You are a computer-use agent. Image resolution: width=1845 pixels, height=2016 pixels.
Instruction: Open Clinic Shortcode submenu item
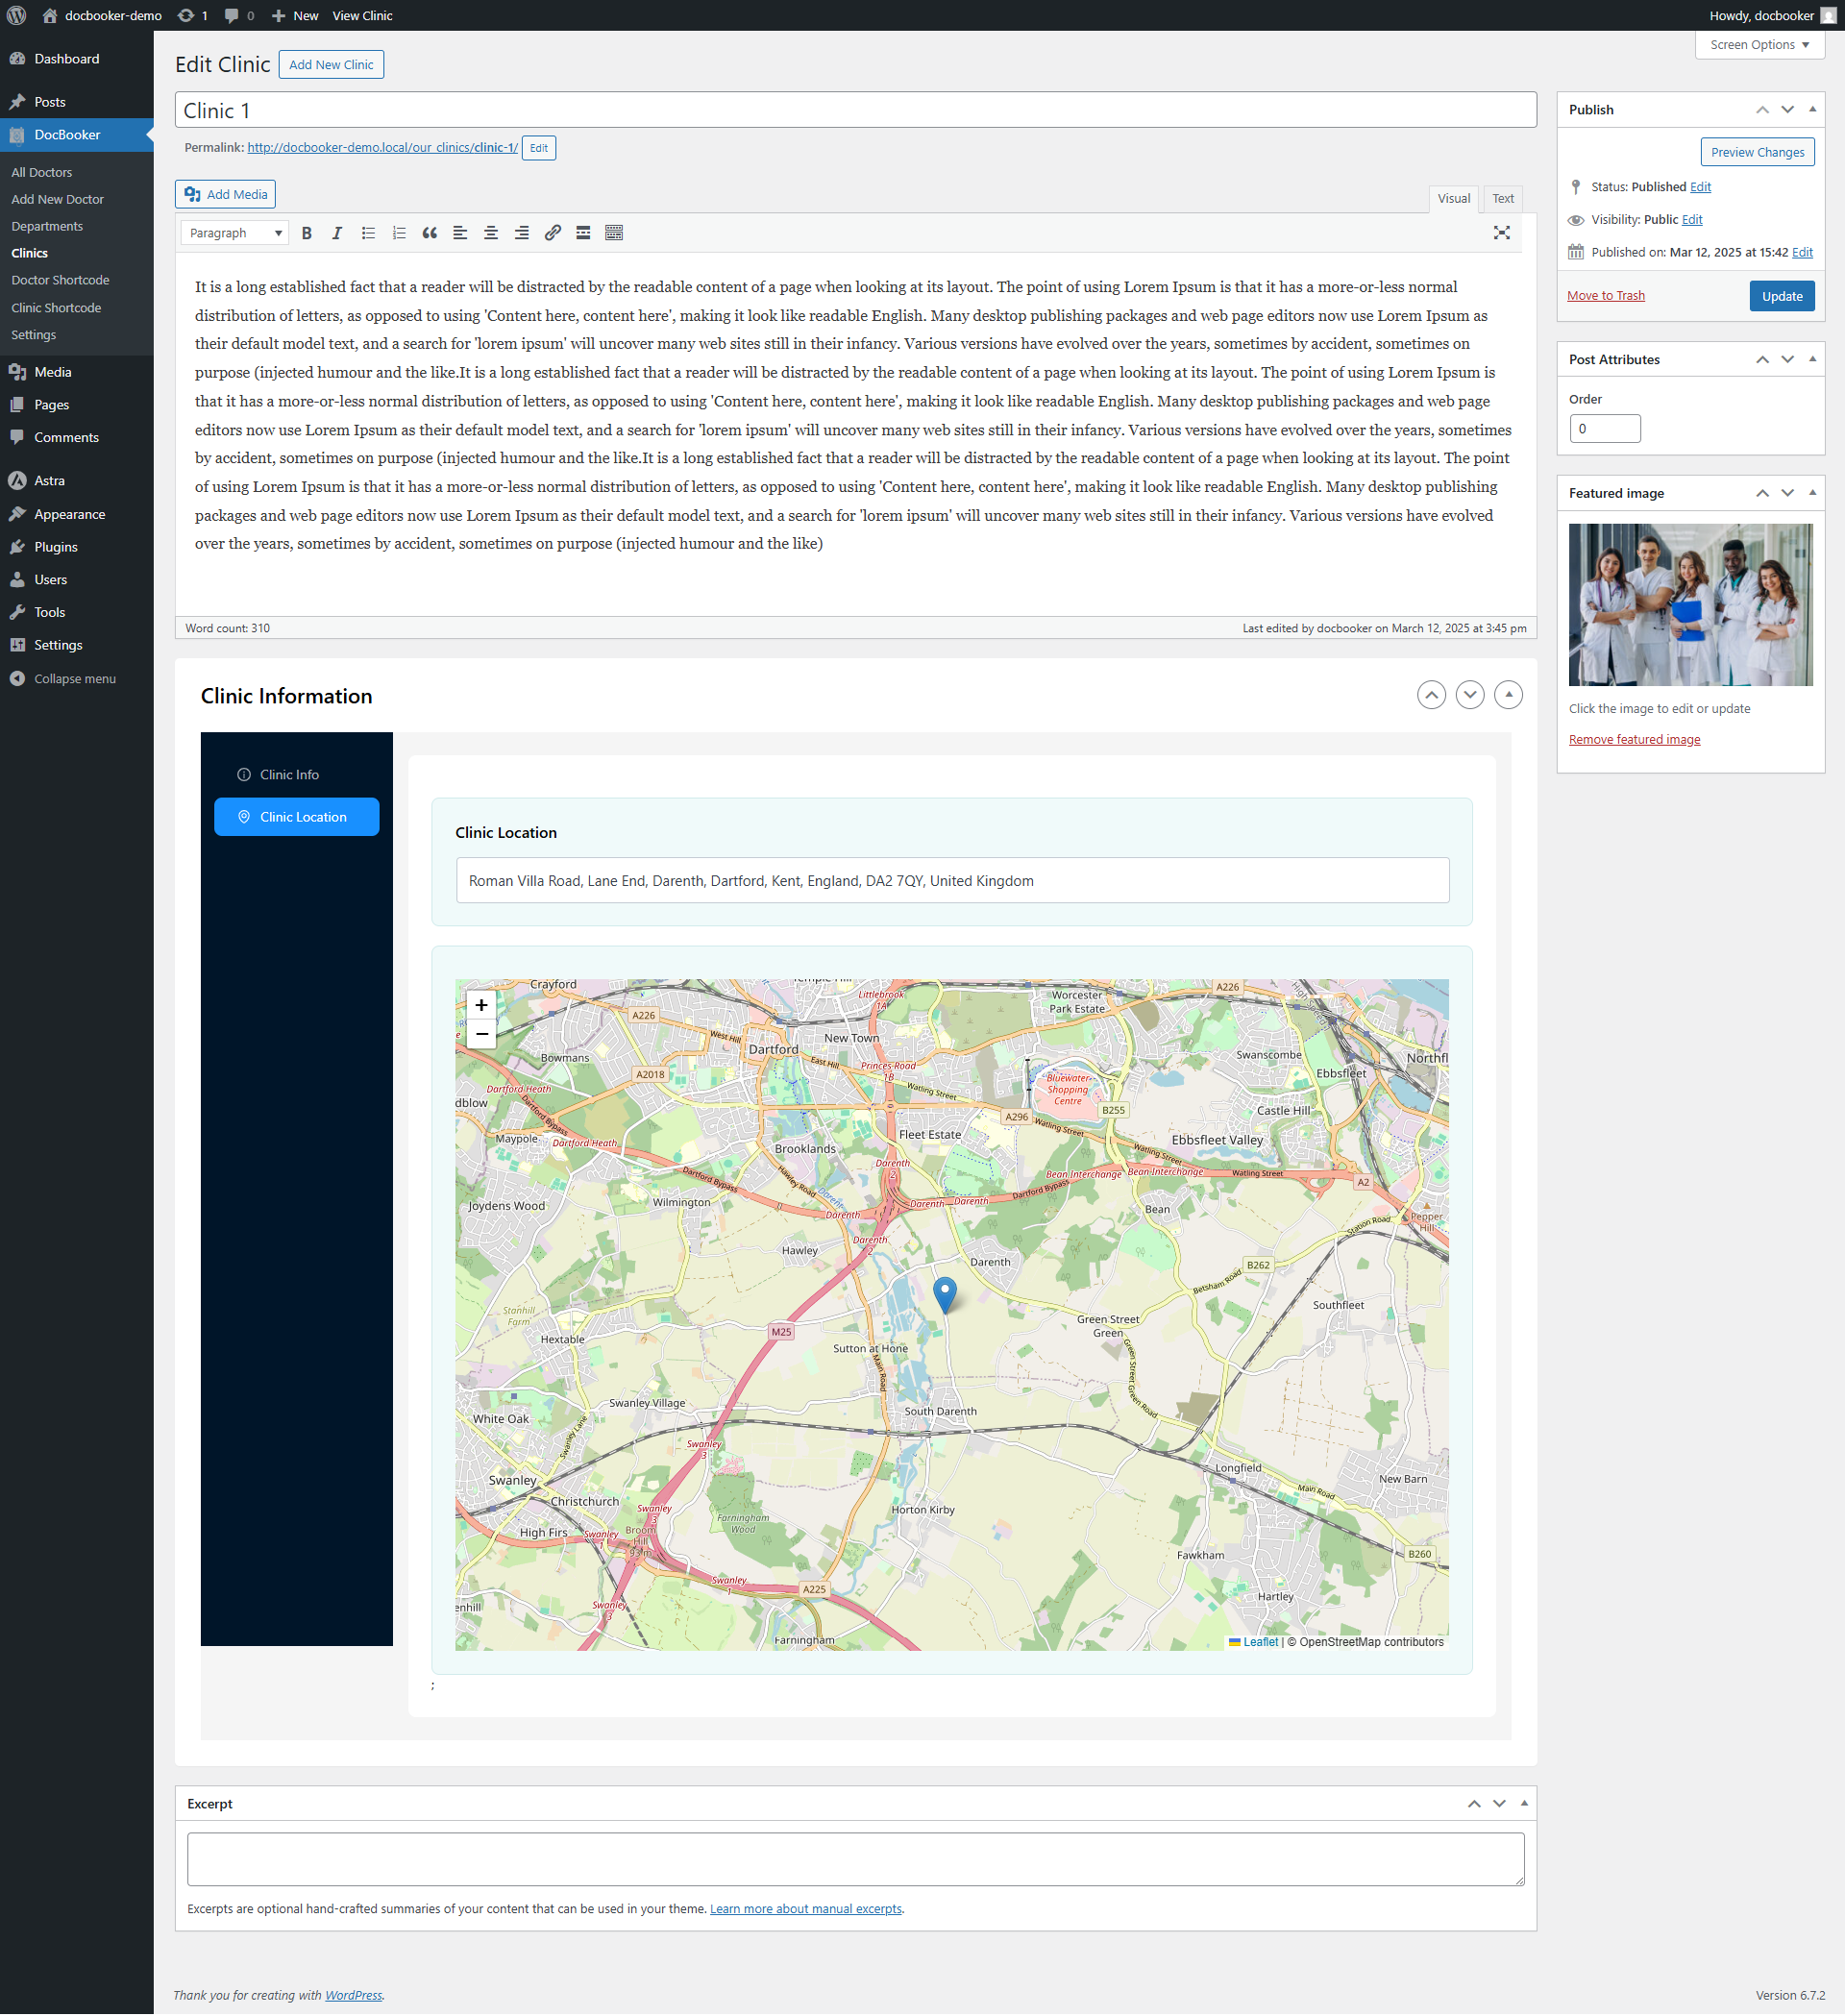(x=56, y=308)
